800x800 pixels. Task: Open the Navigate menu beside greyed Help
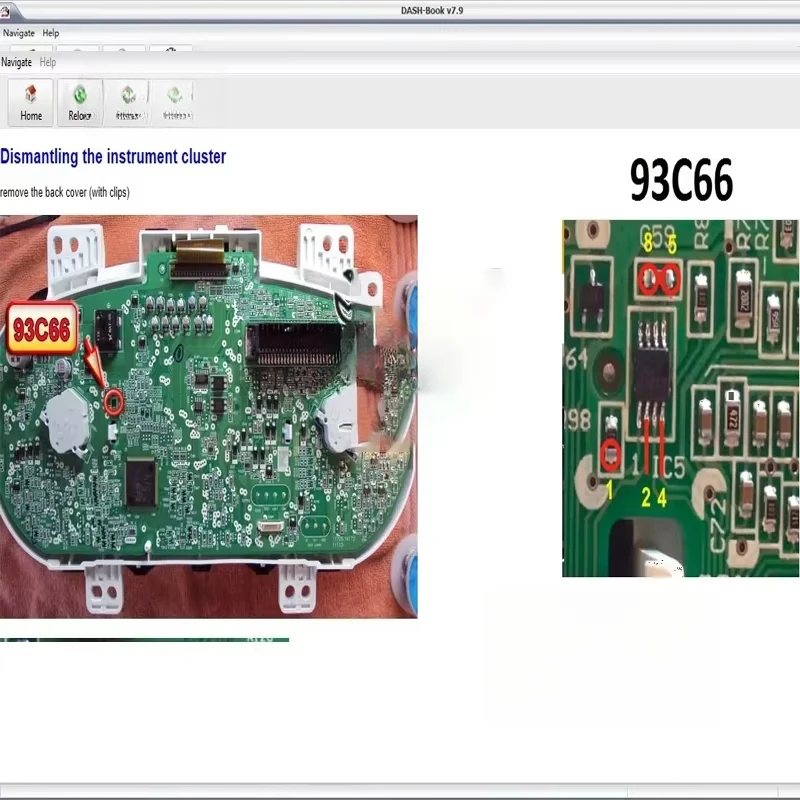pyautogui.click(x=16, y=62)
